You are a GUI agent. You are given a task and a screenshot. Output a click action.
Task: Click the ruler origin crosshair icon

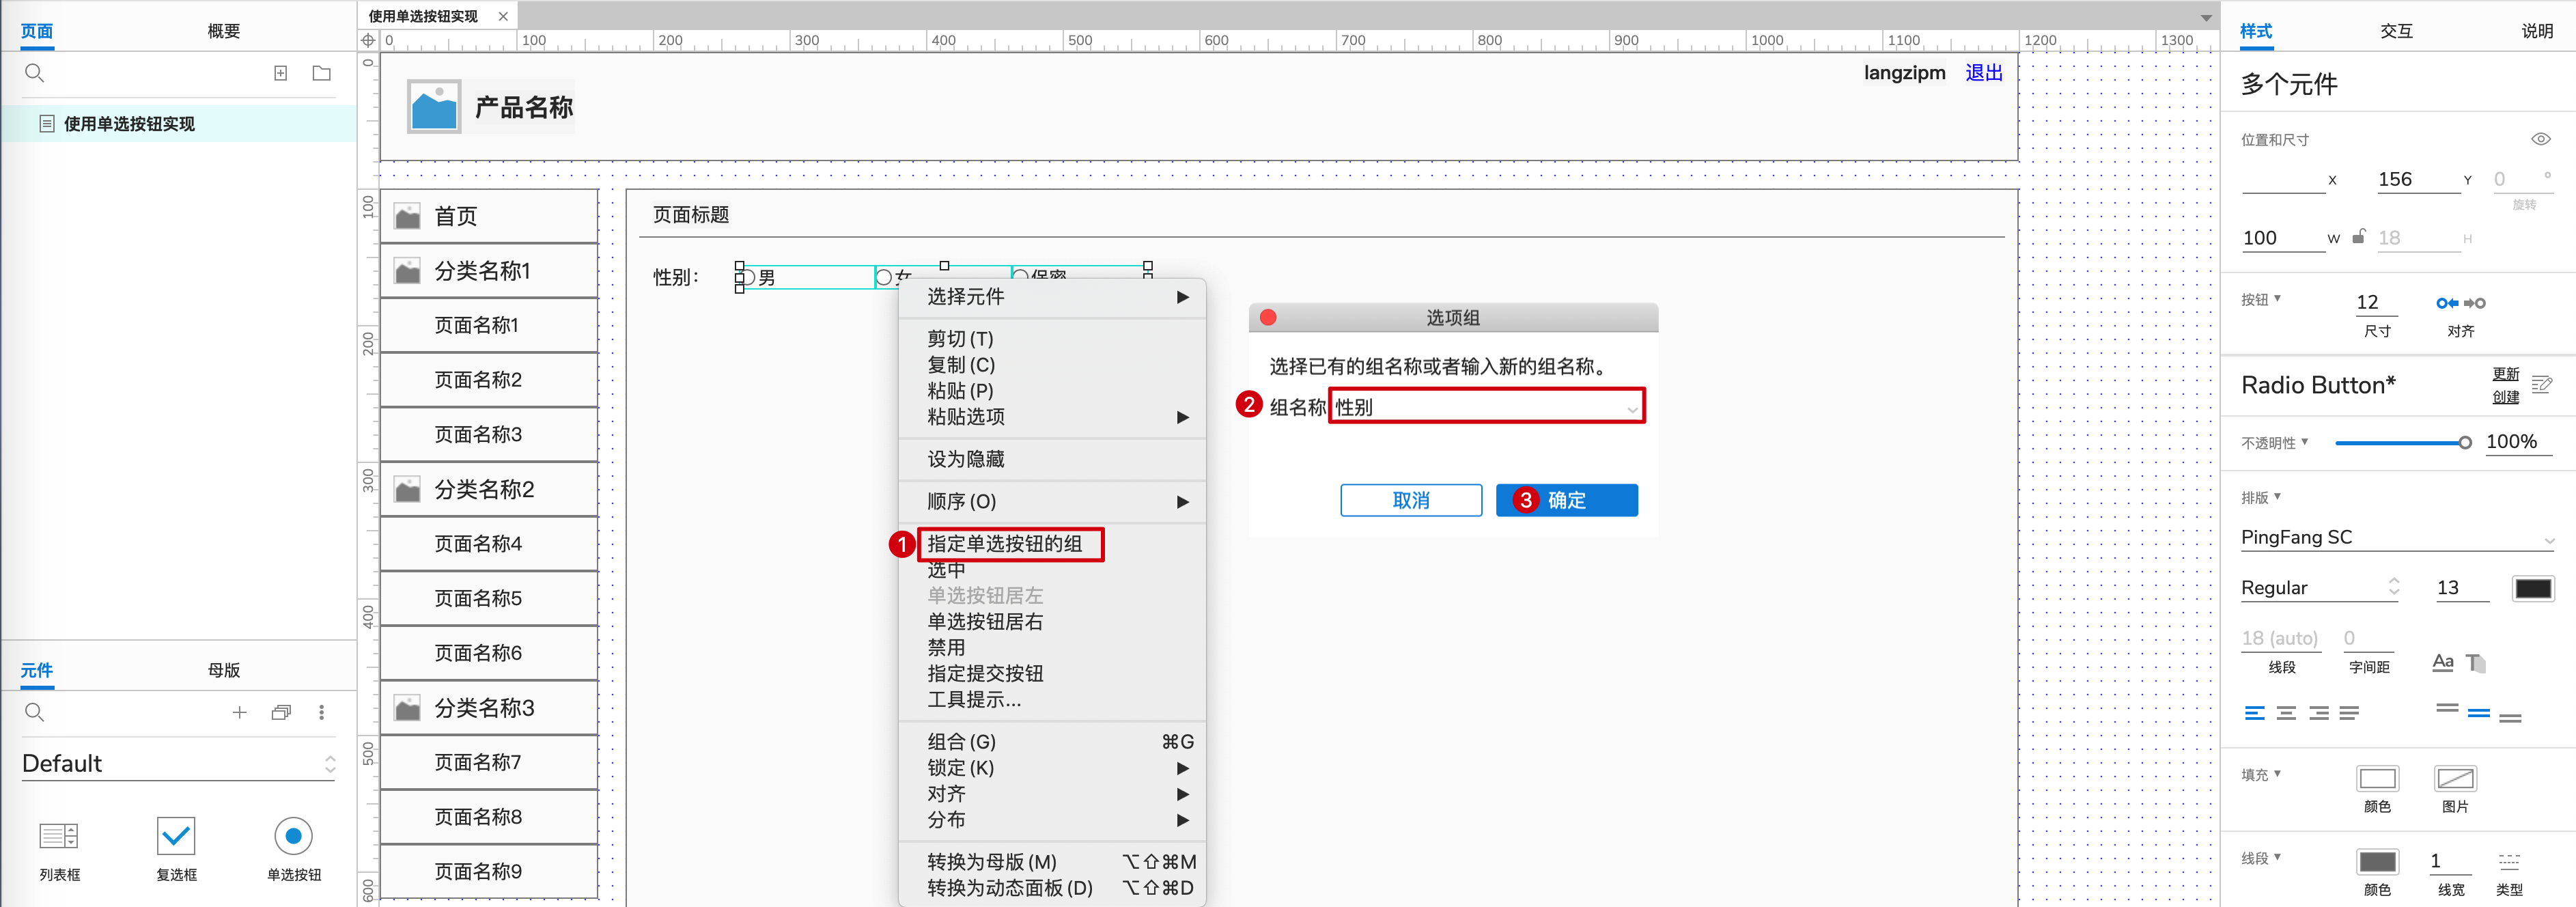point(368,40)
